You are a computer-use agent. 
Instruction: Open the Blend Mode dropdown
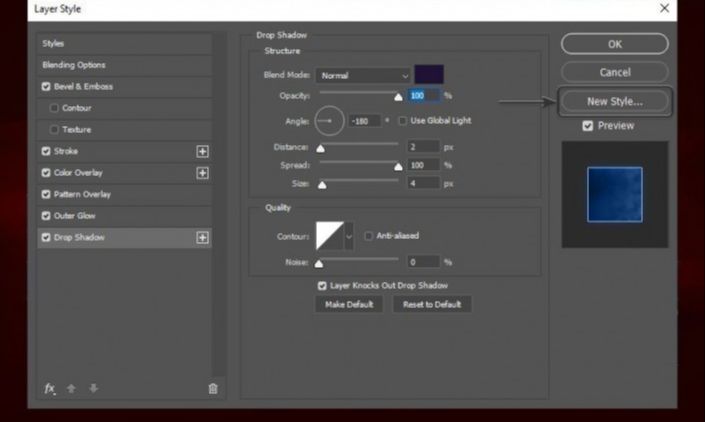[362, 76]
